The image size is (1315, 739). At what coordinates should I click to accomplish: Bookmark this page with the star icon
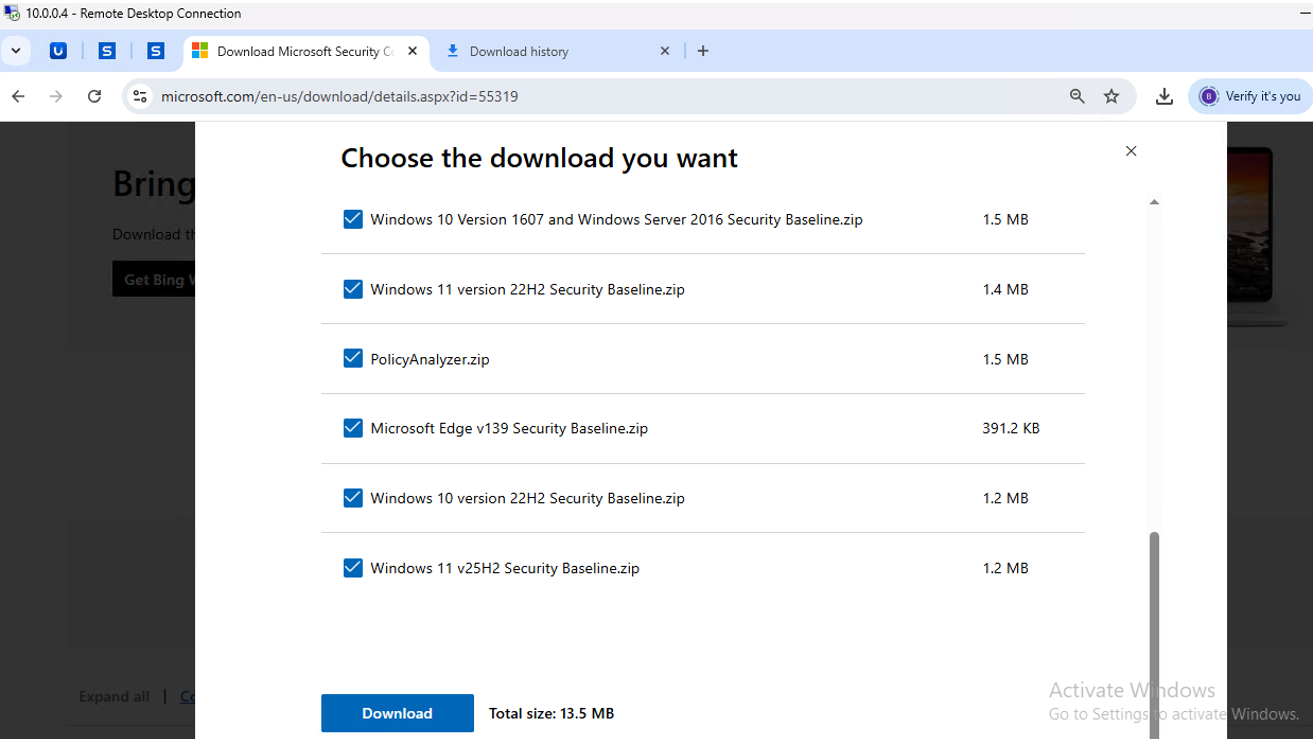(x=1111, y=97)
